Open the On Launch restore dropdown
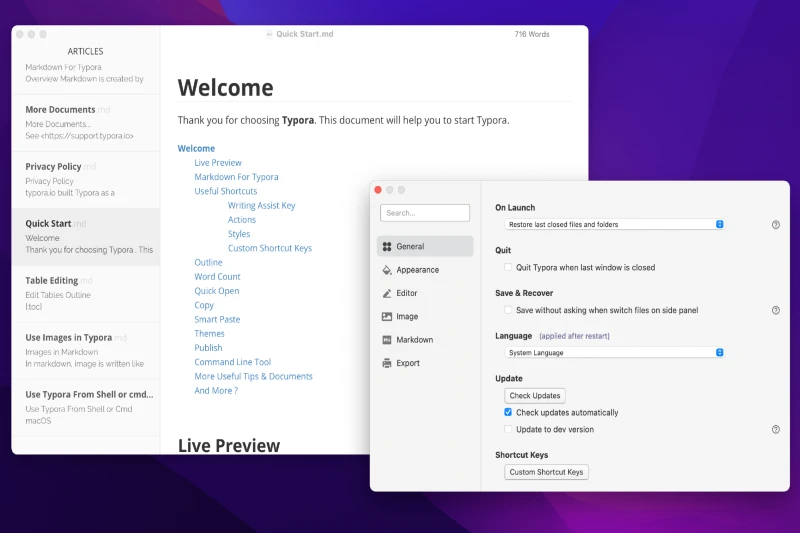 (x=614, y=224)
